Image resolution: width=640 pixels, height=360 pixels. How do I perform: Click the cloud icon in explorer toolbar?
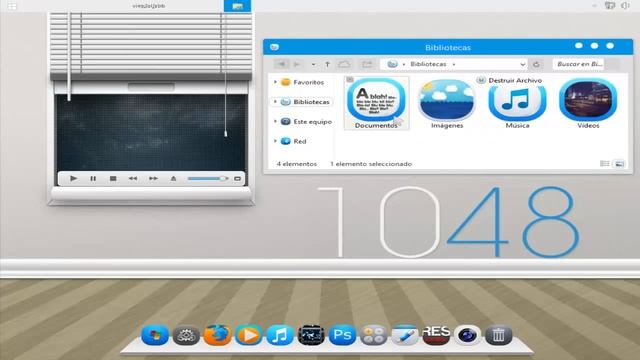pyautogui.click(x=344, y=64)
